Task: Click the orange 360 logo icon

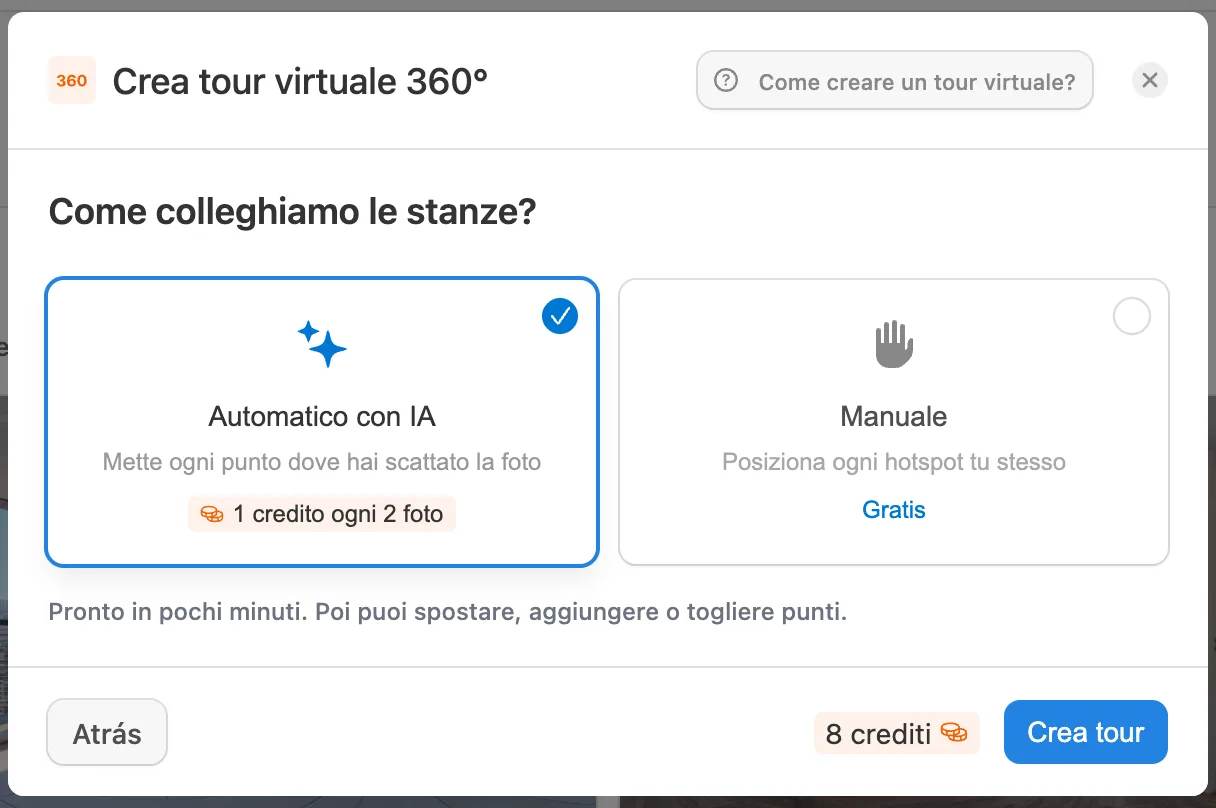Action: point(72,81)
